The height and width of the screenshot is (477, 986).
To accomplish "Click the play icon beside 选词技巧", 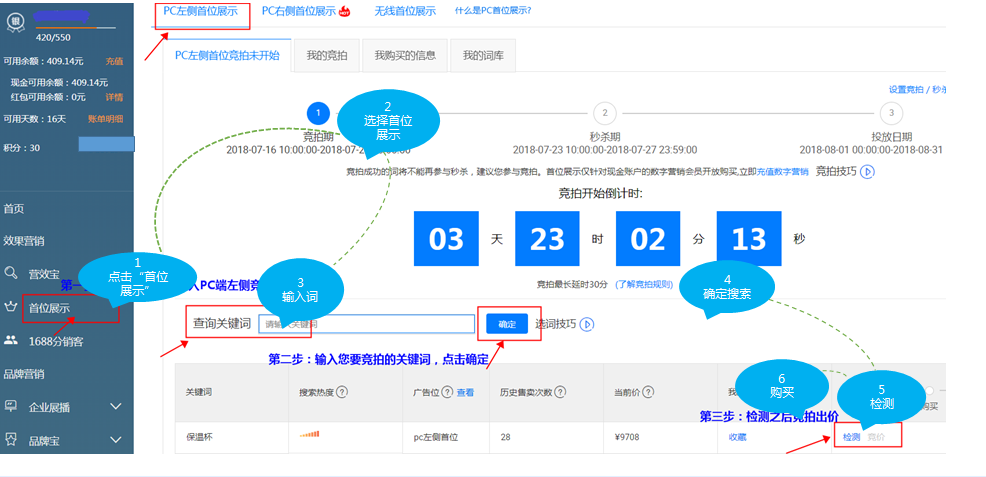I will pos(587,324).
